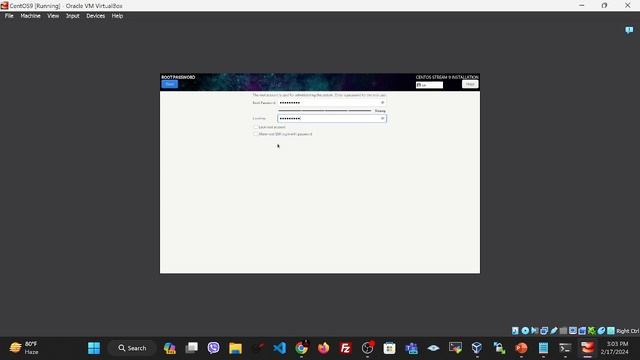Open Microsoft Teams from the taskbar
This screenshot has width=640, height=360.
(x=411, y=348)
